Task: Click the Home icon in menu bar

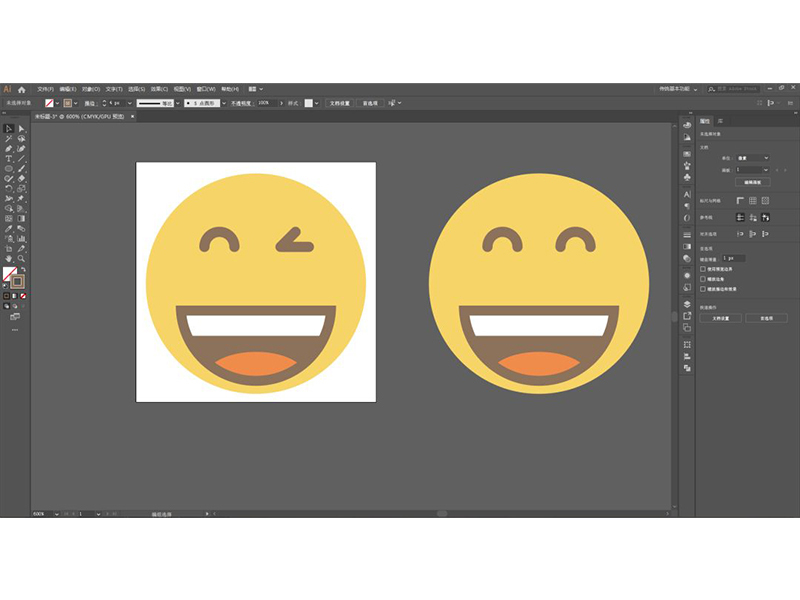Action: pos(21,89)
